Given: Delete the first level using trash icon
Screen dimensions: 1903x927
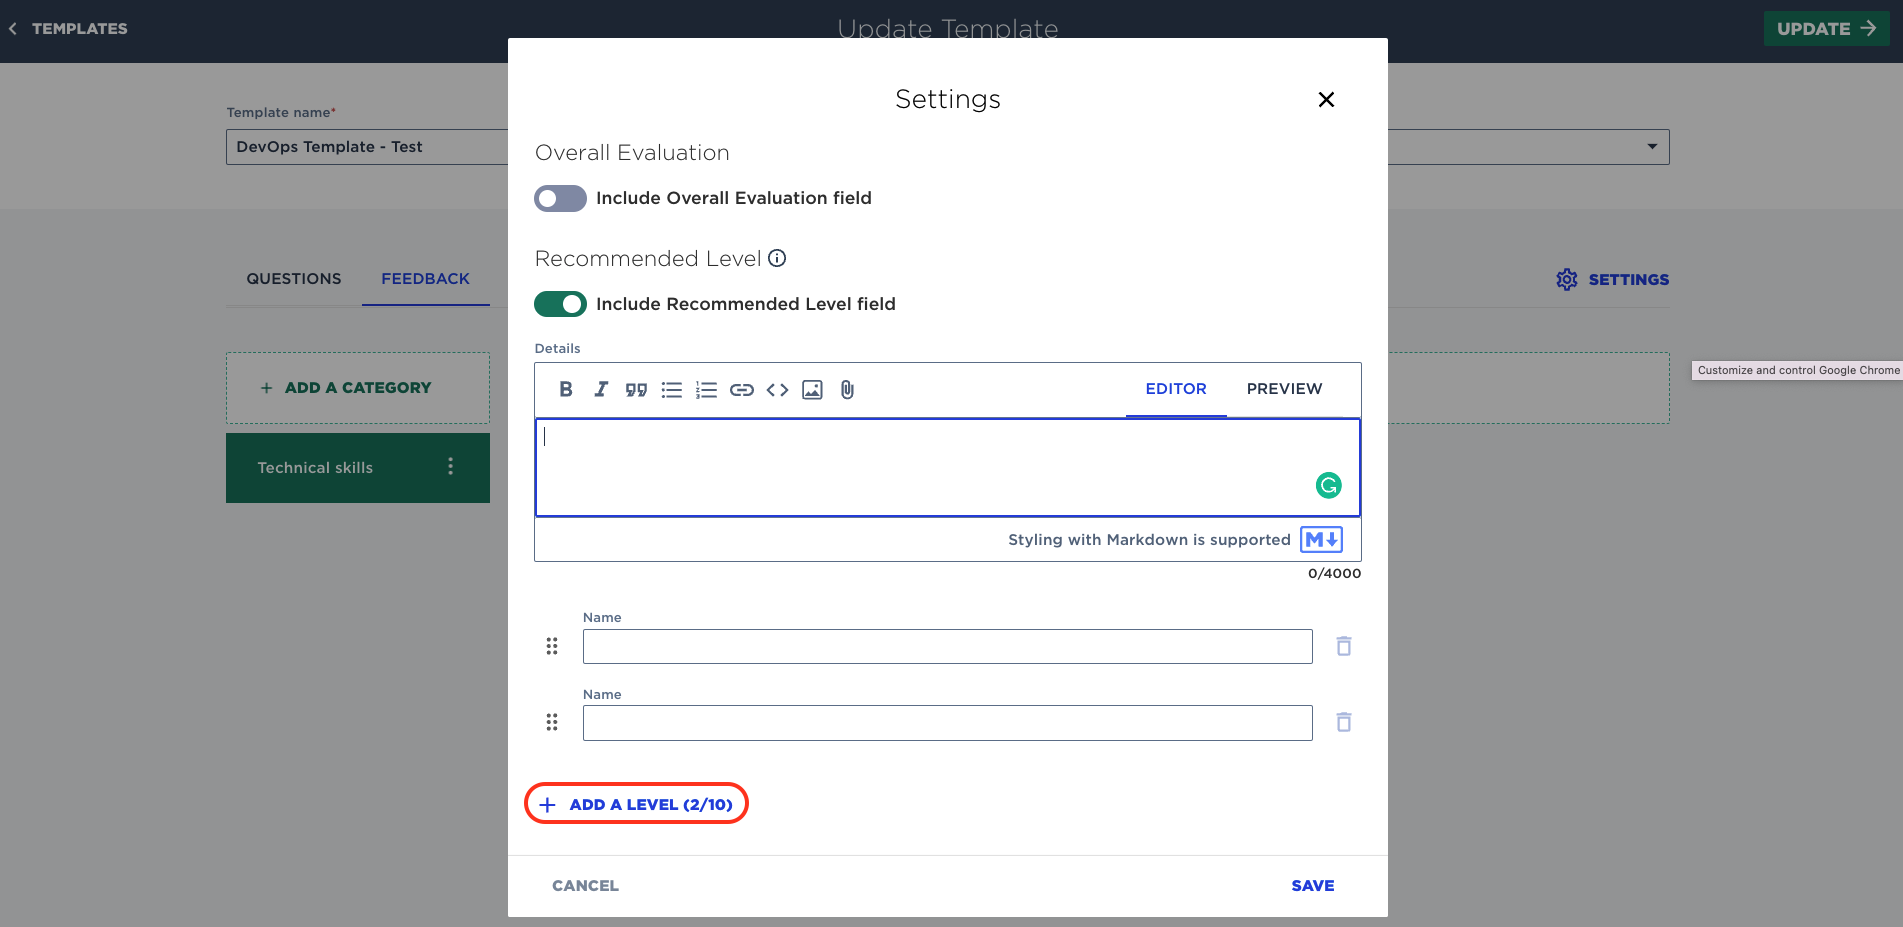Looking at the screenshot, I should pyautogui.click(x=1344, y=647).
